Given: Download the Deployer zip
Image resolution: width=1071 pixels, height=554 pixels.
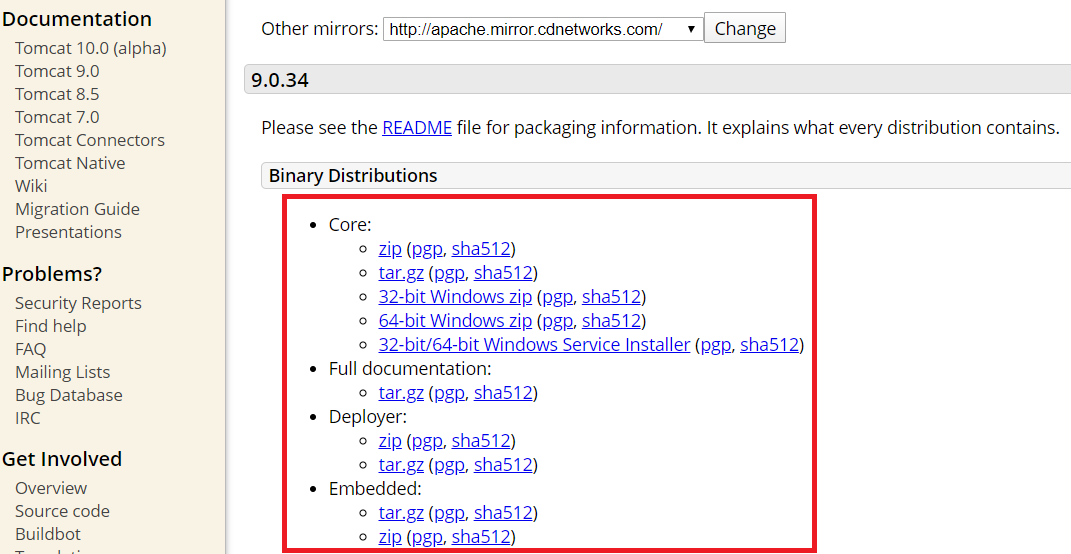Looking at the screenshot, I should [390, 441].
